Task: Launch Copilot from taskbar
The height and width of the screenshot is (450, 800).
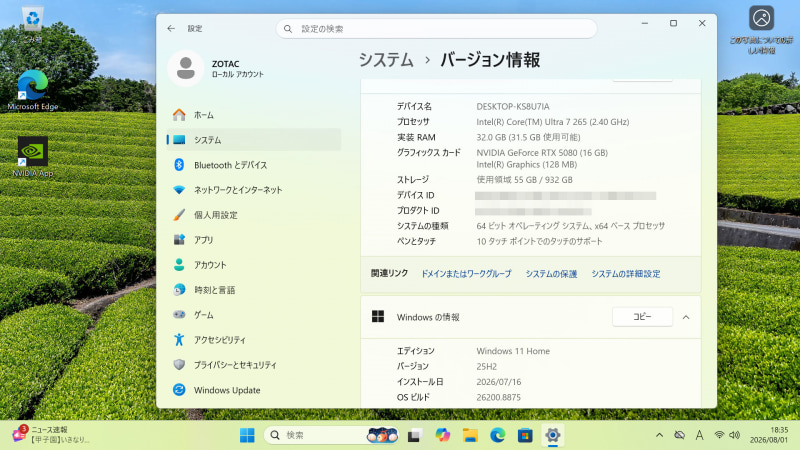Action: [442, 435]
